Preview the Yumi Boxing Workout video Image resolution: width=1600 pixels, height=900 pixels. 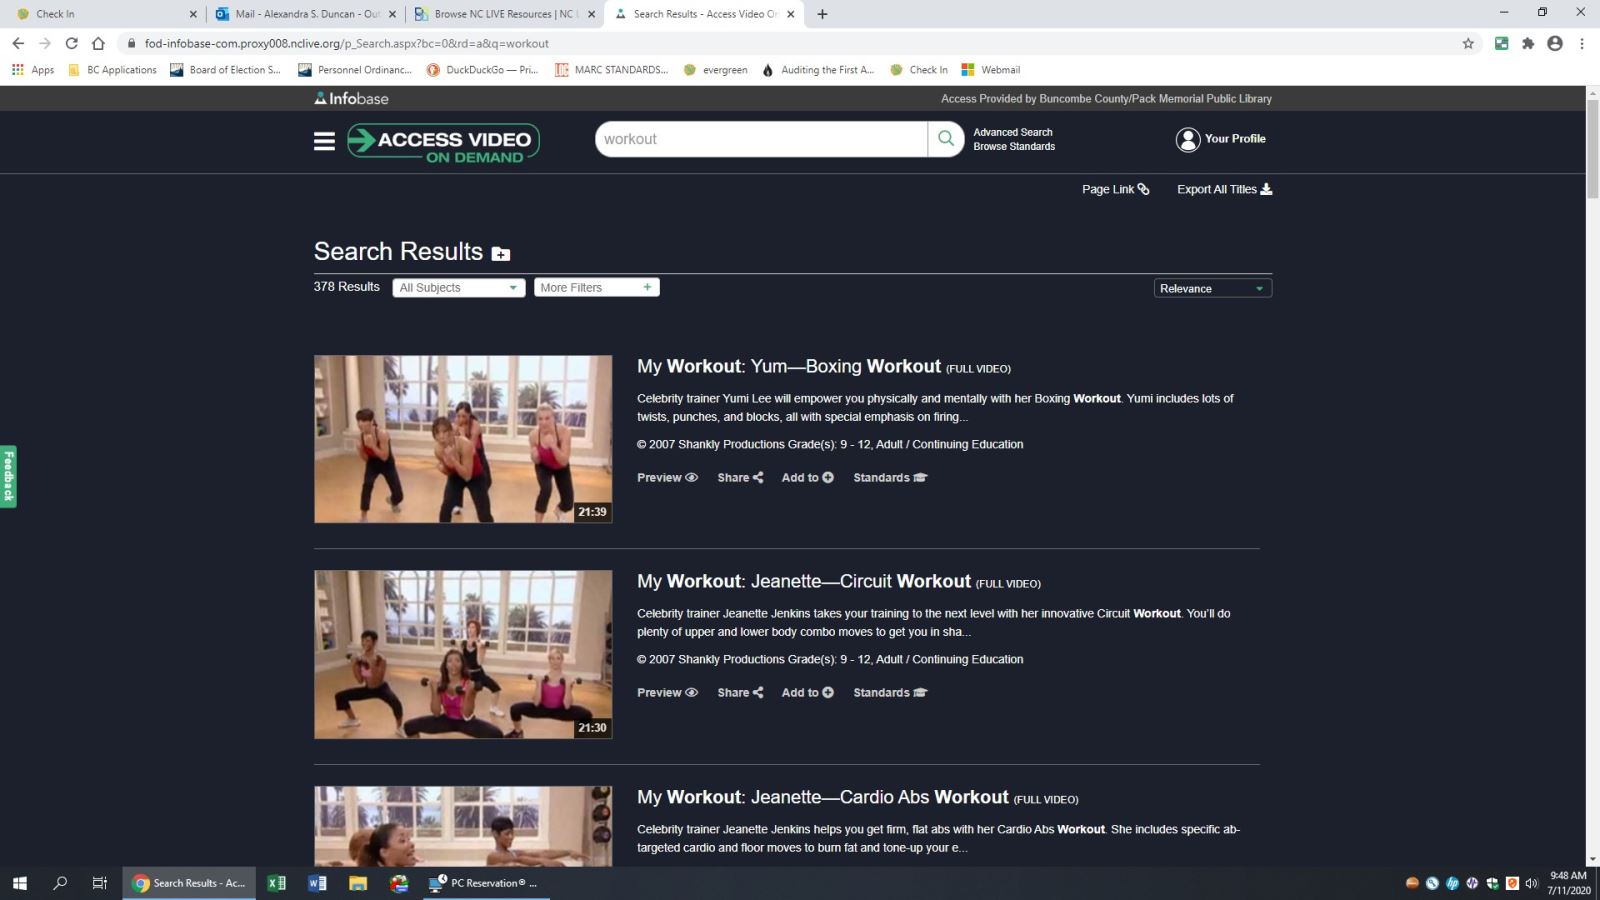(x=667, y=478)
